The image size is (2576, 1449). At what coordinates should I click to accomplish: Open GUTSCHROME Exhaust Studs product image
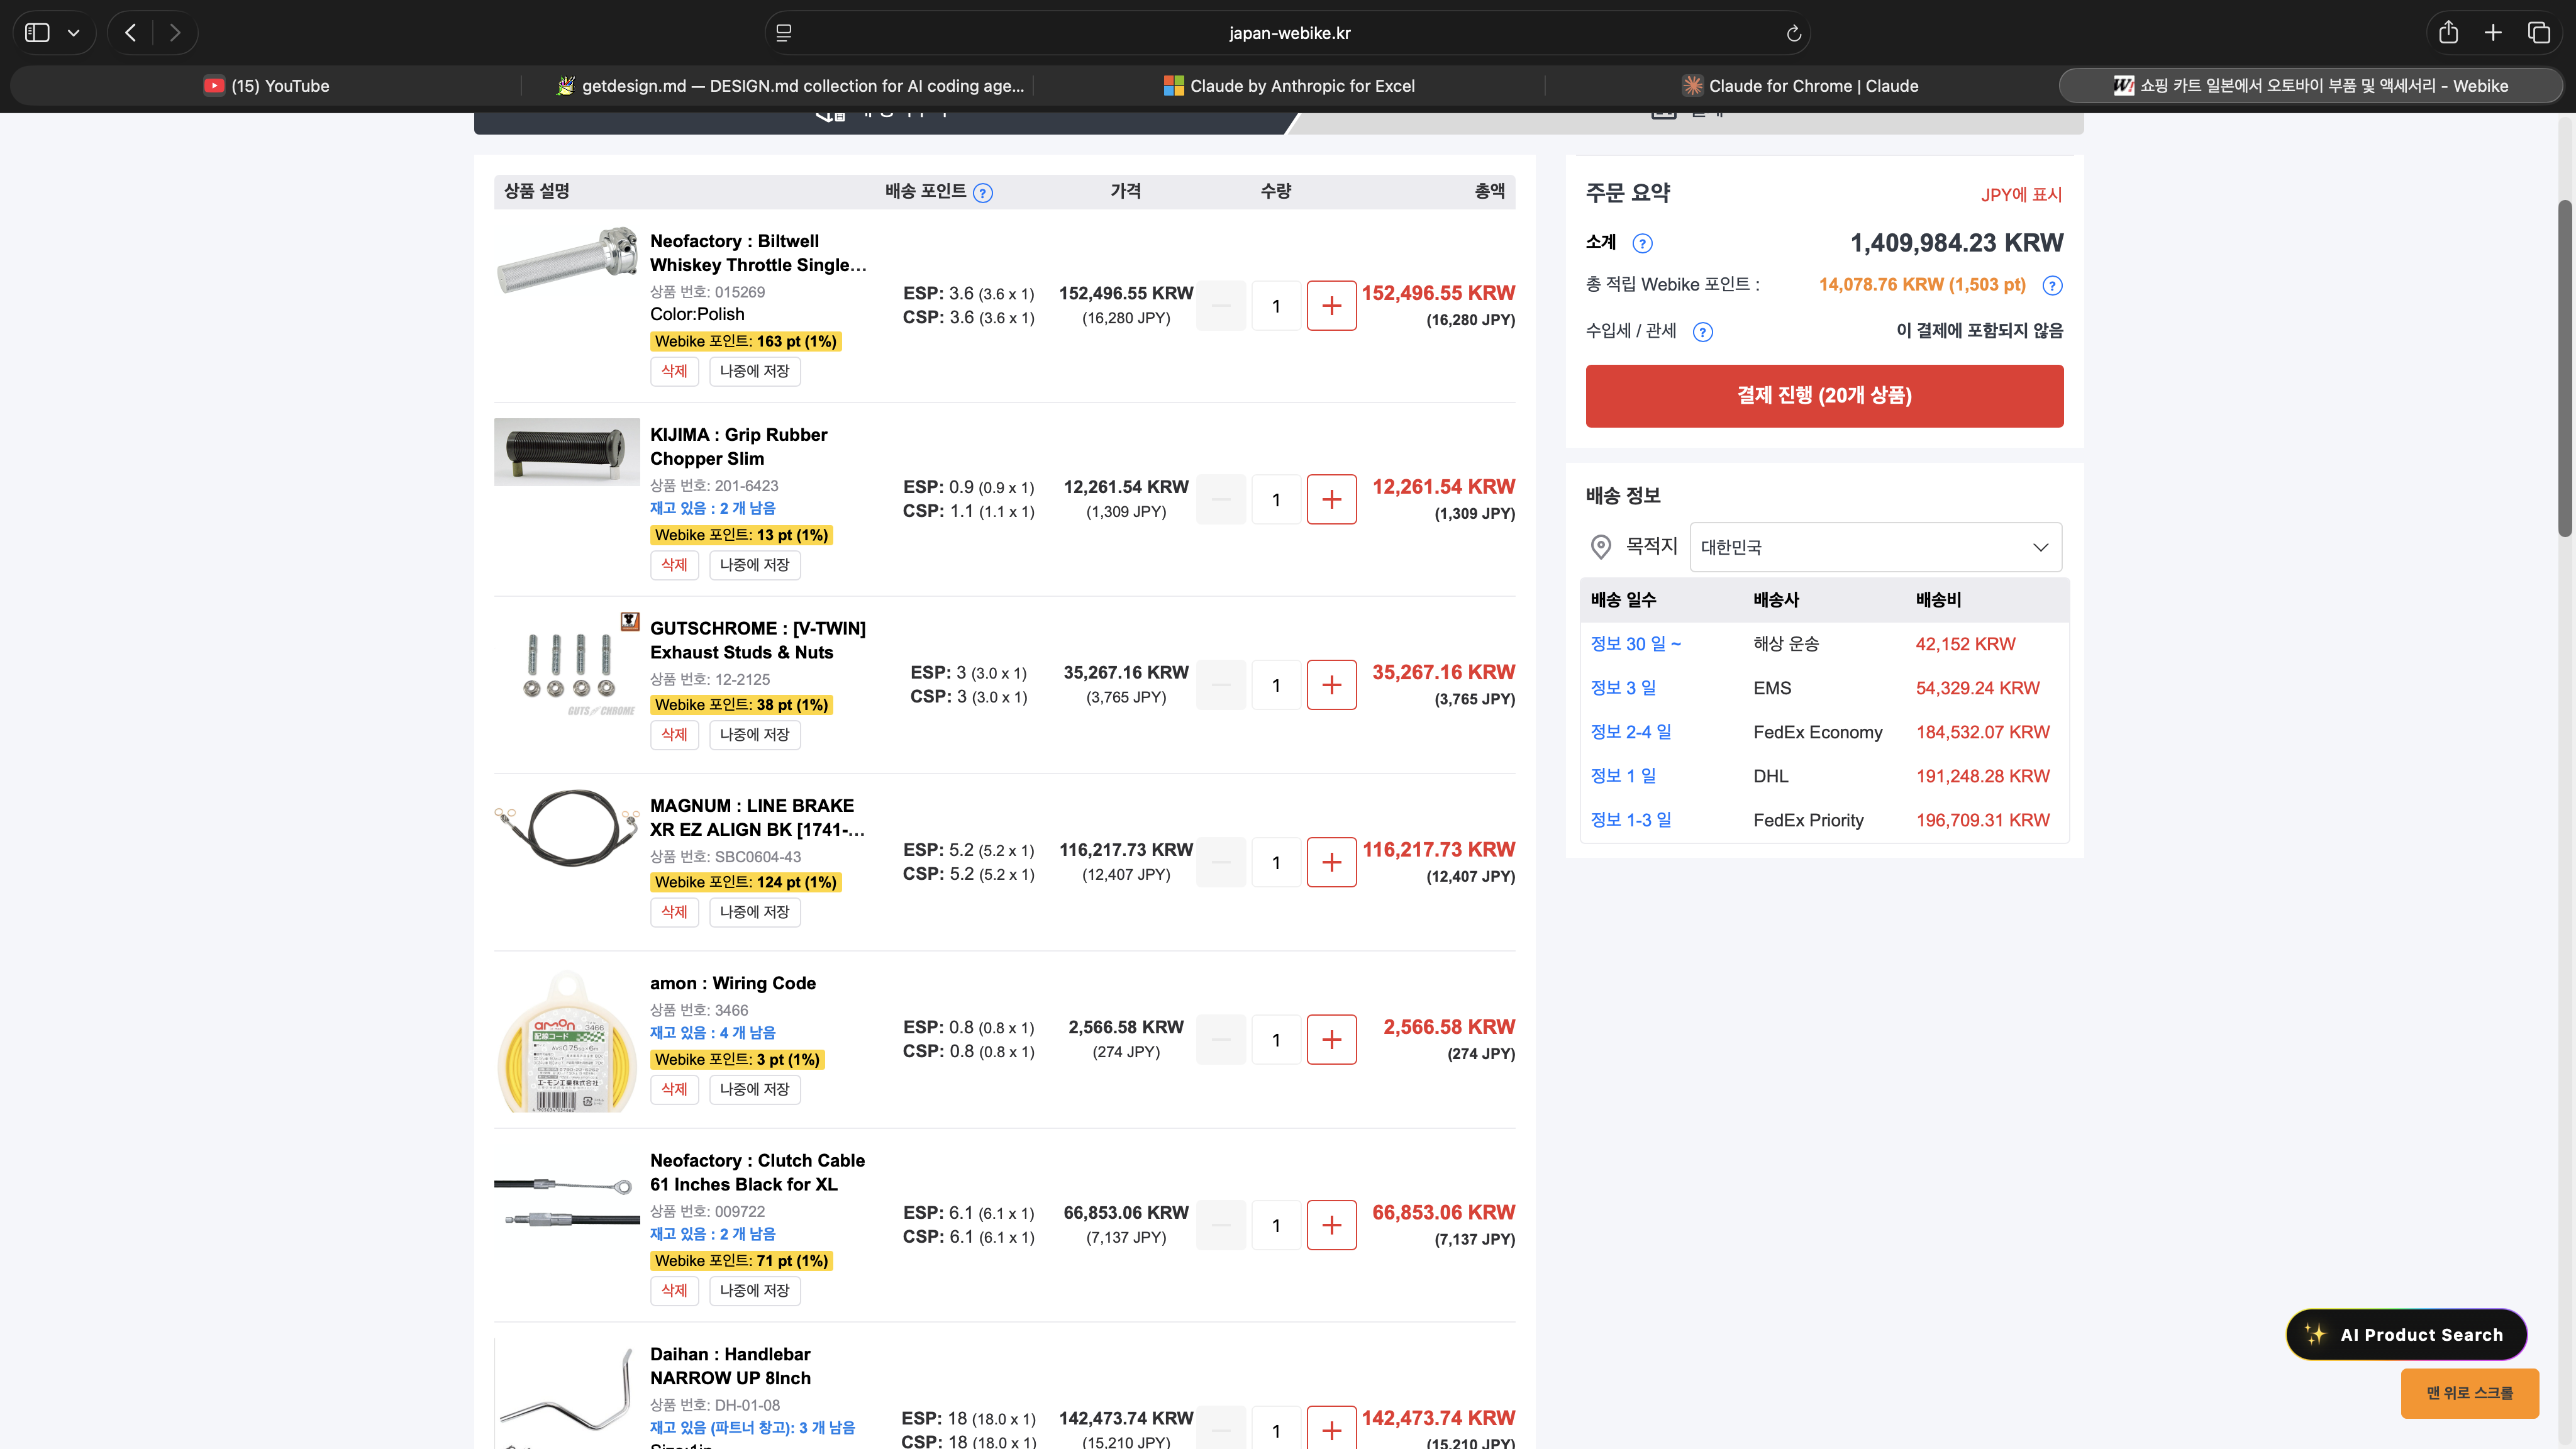(x=567, y=666)
